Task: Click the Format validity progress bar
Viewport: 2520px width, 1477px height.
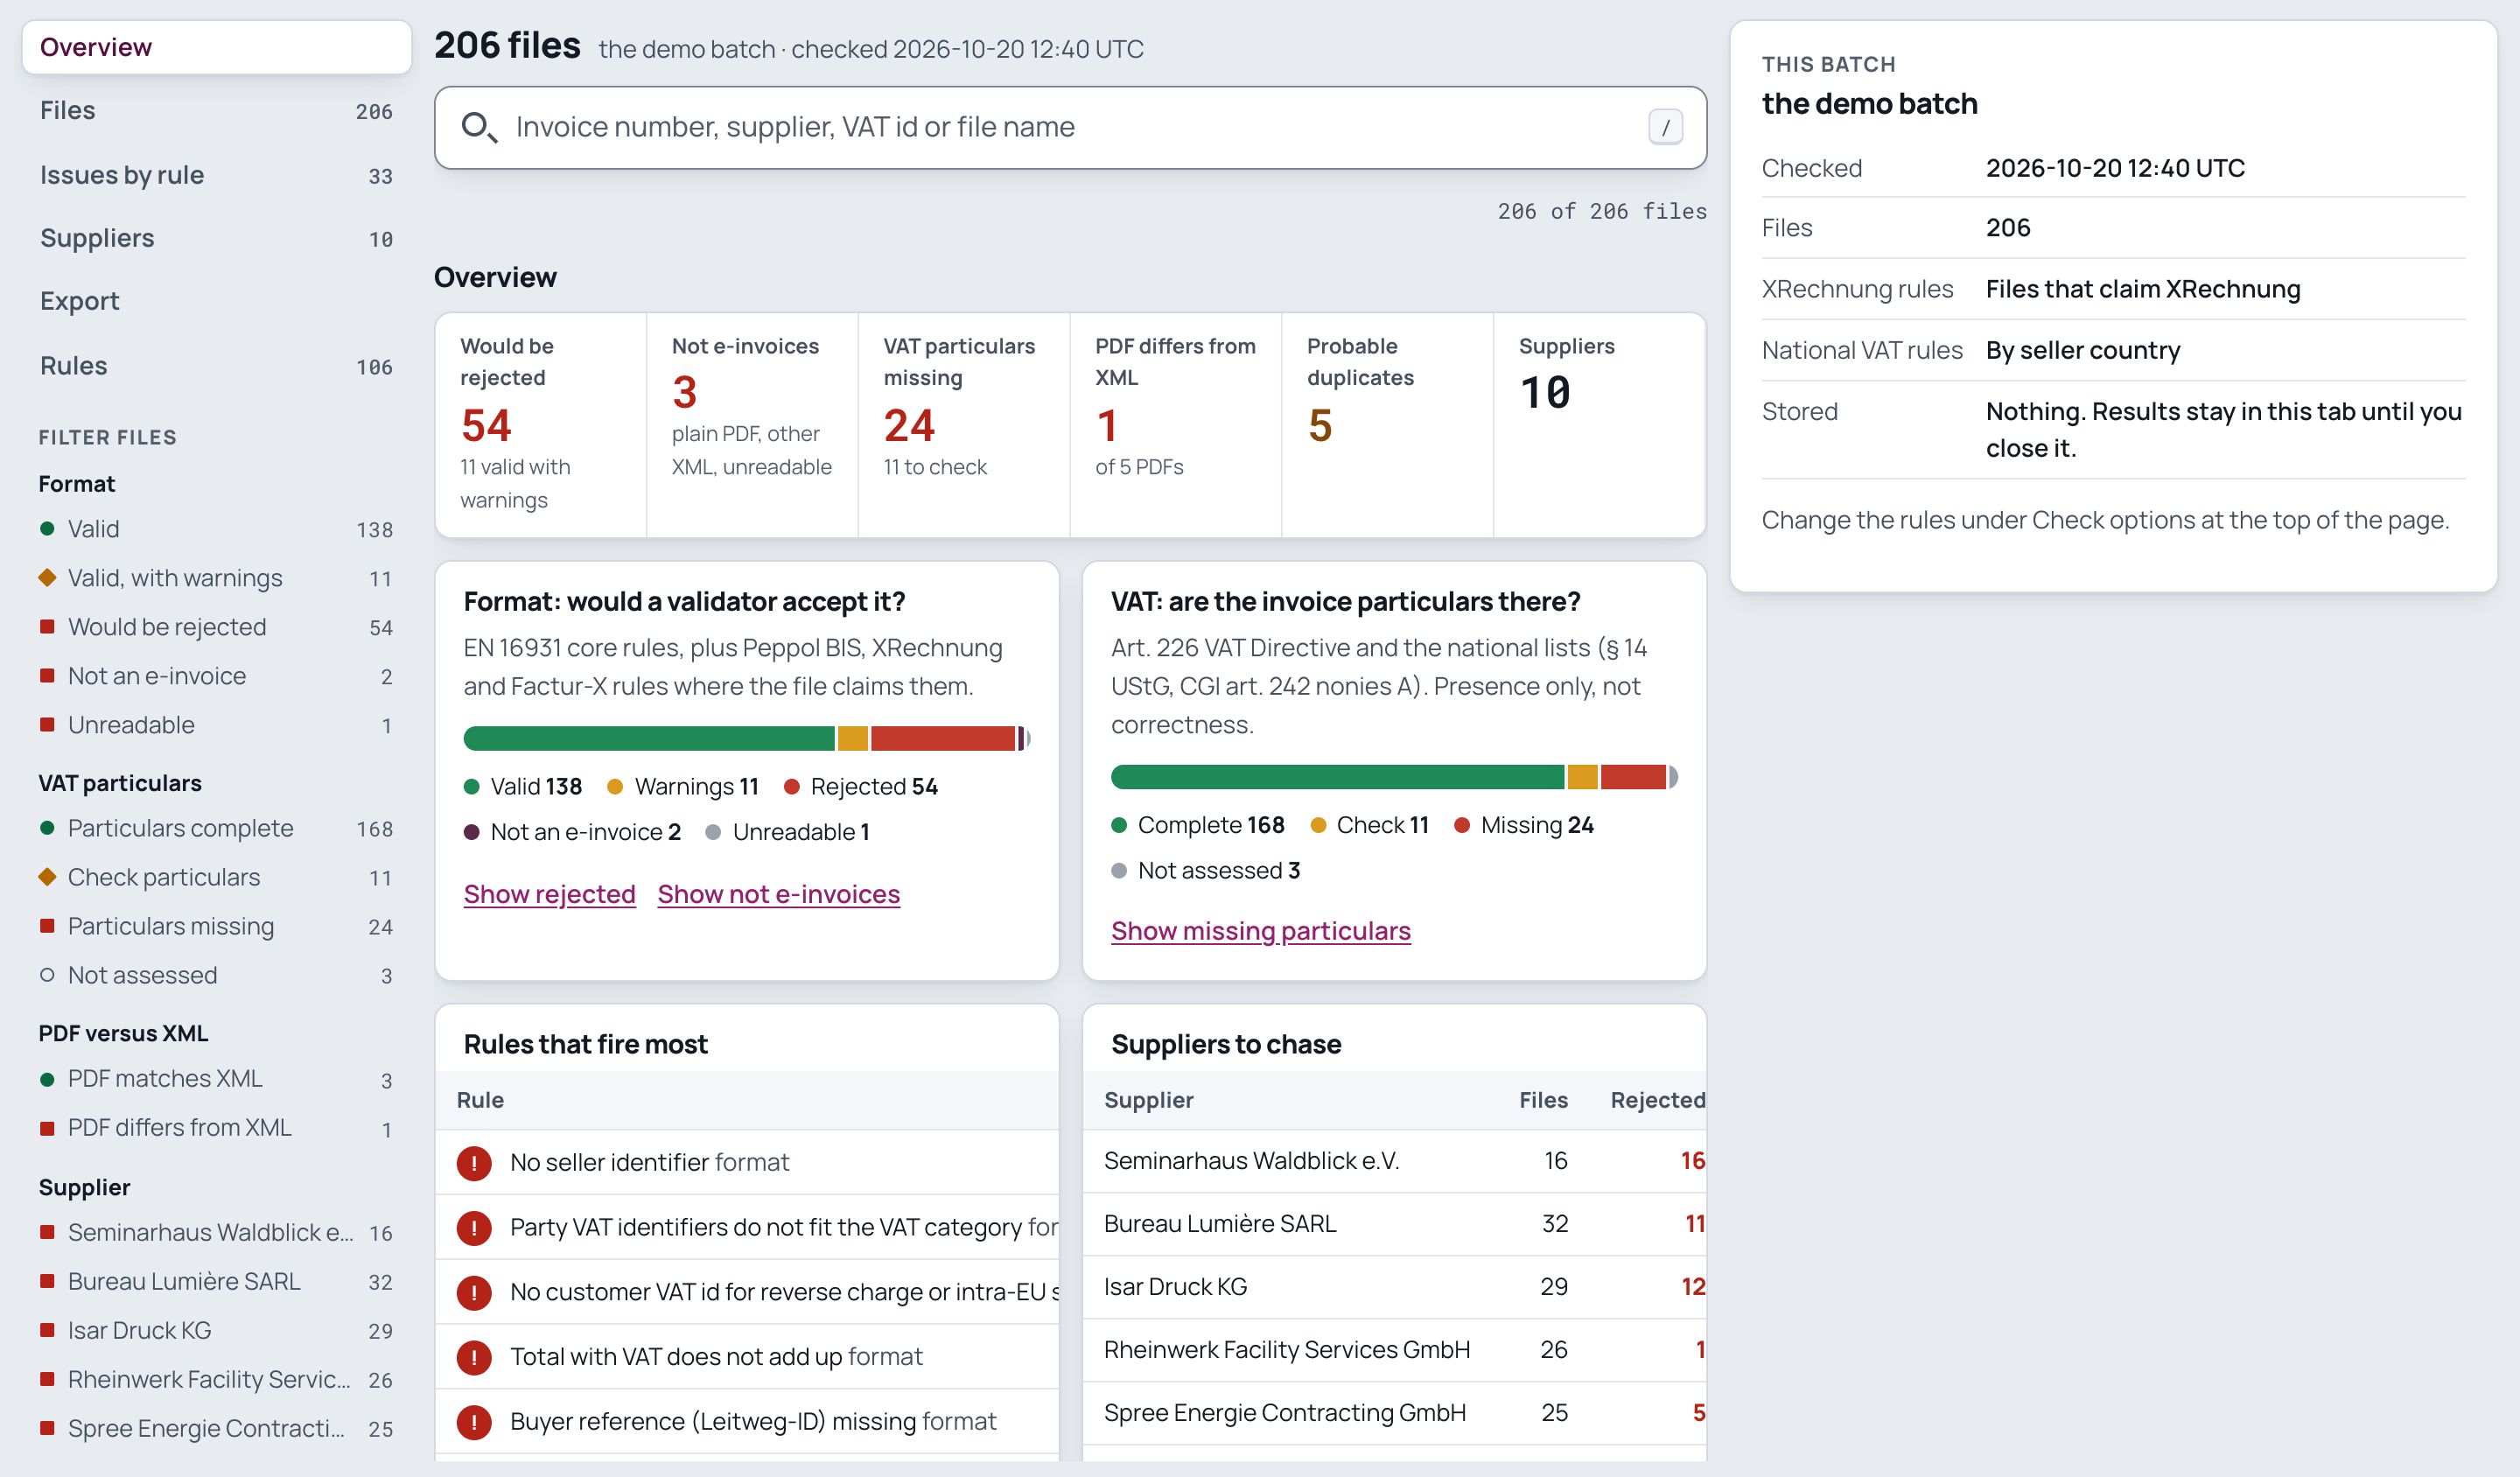Action: coord(746,739)
